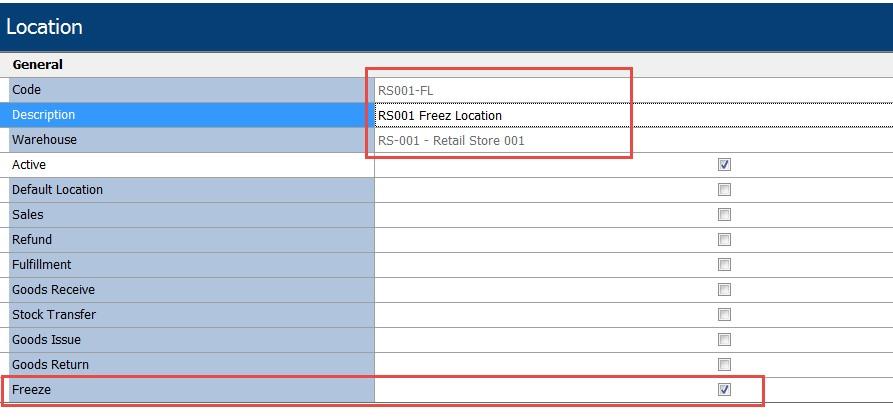The width and height of the screenshot is (893, 417).
Task: Check the Goods Issue checkbox
Action: [x=724, y=340]
